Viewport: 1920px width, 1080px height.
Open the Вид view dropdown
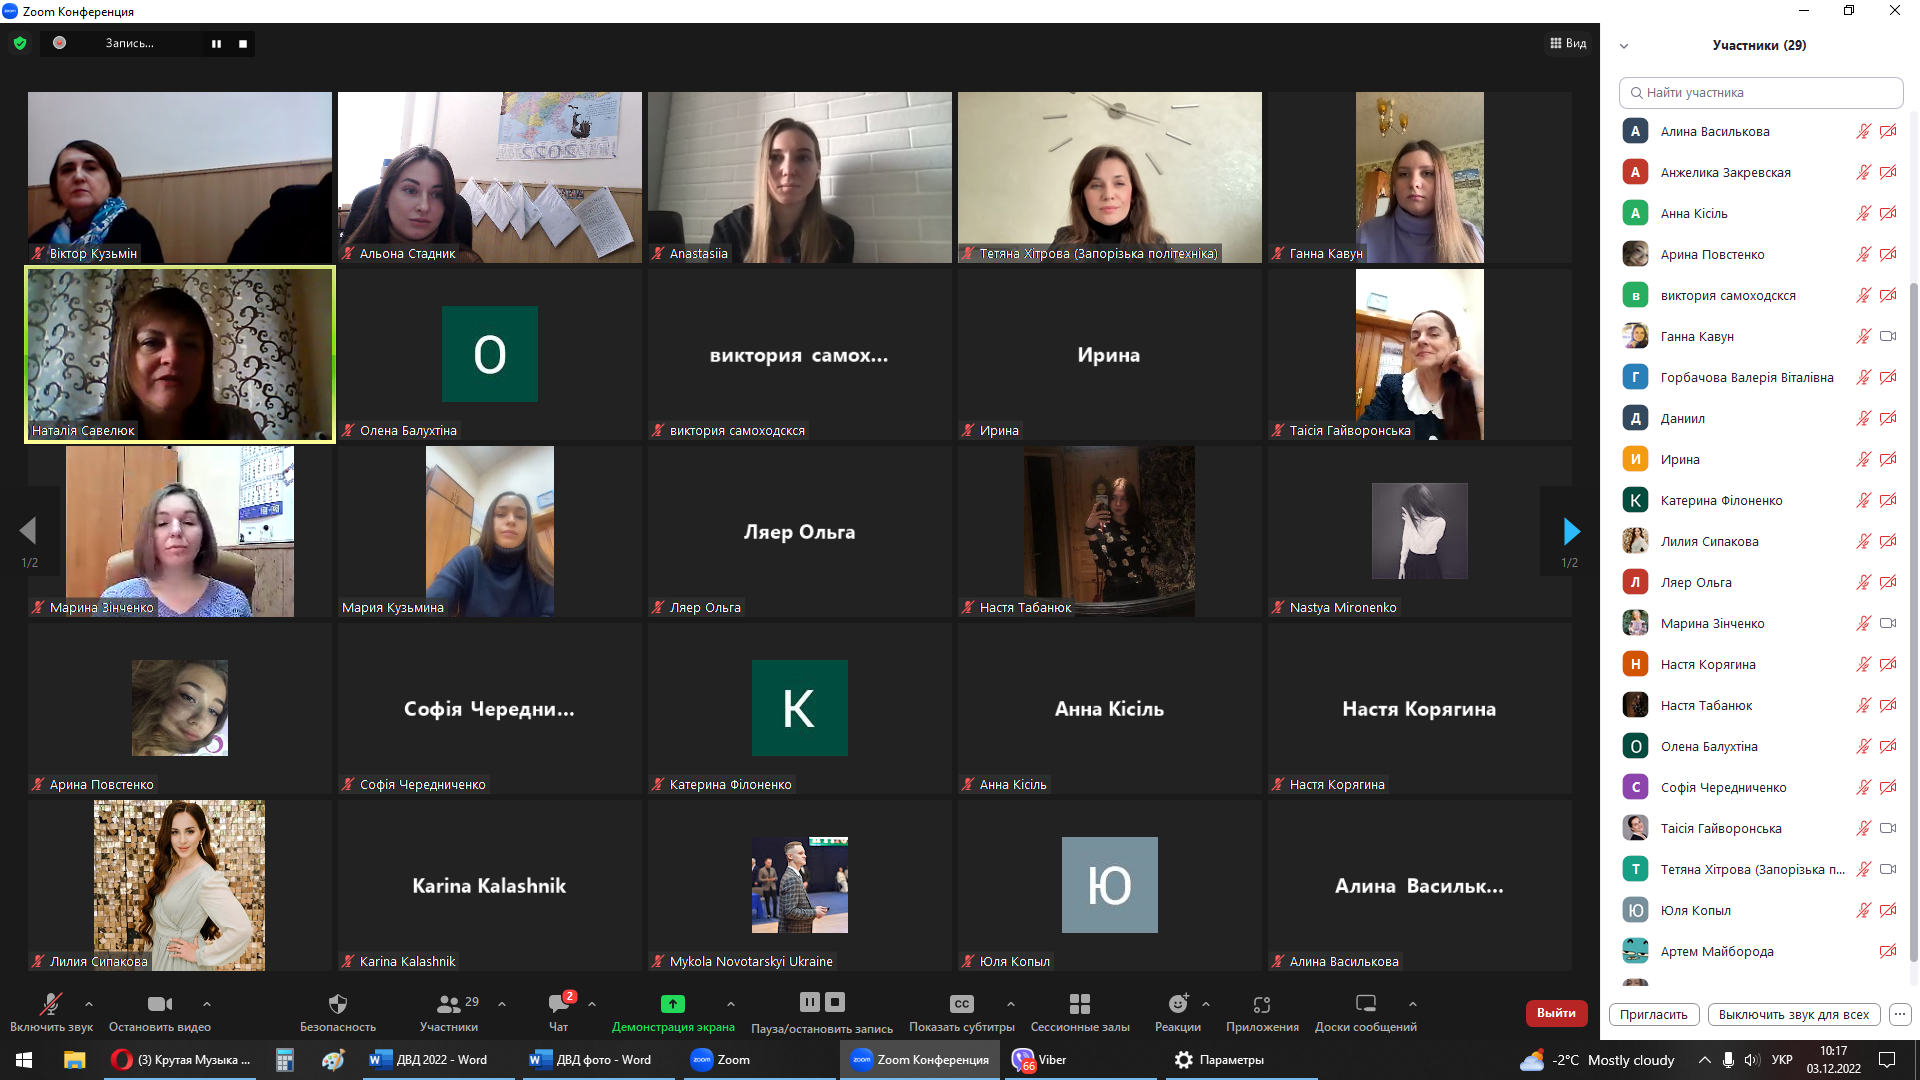click(x=1568, y=43)
